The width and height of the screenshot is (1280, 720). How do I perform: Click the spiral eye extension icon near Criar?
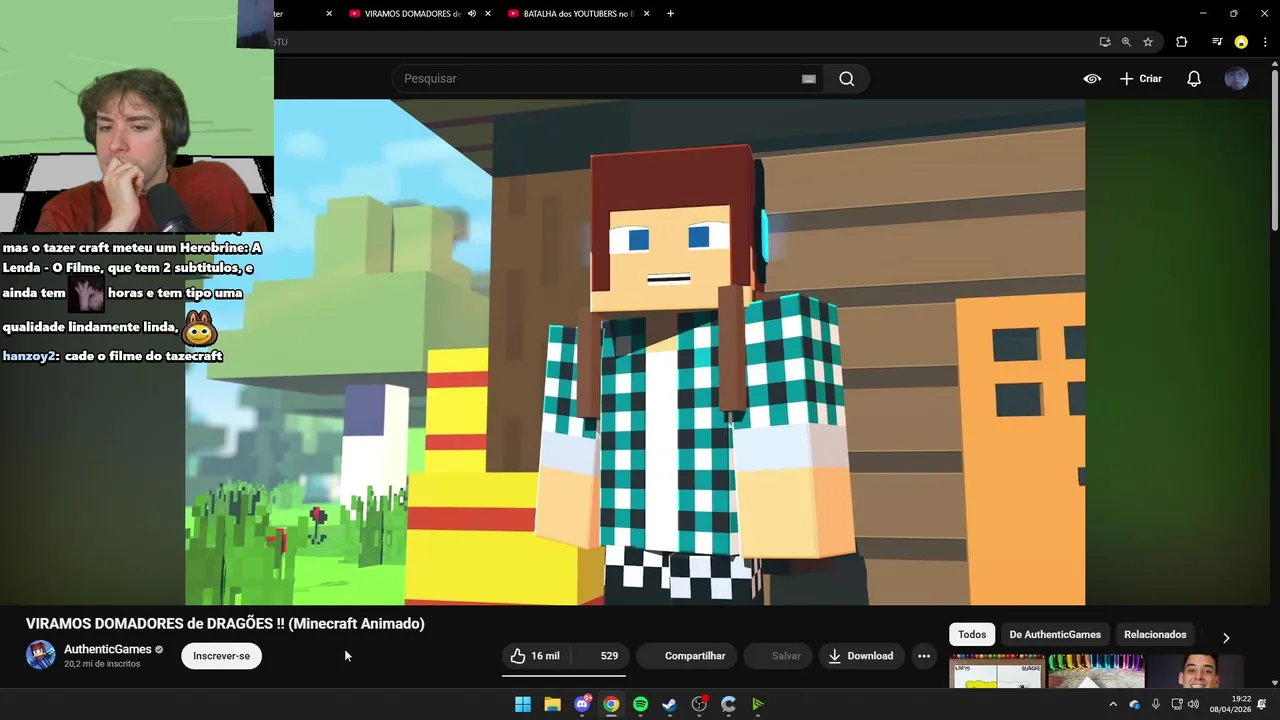(1092, 79)
